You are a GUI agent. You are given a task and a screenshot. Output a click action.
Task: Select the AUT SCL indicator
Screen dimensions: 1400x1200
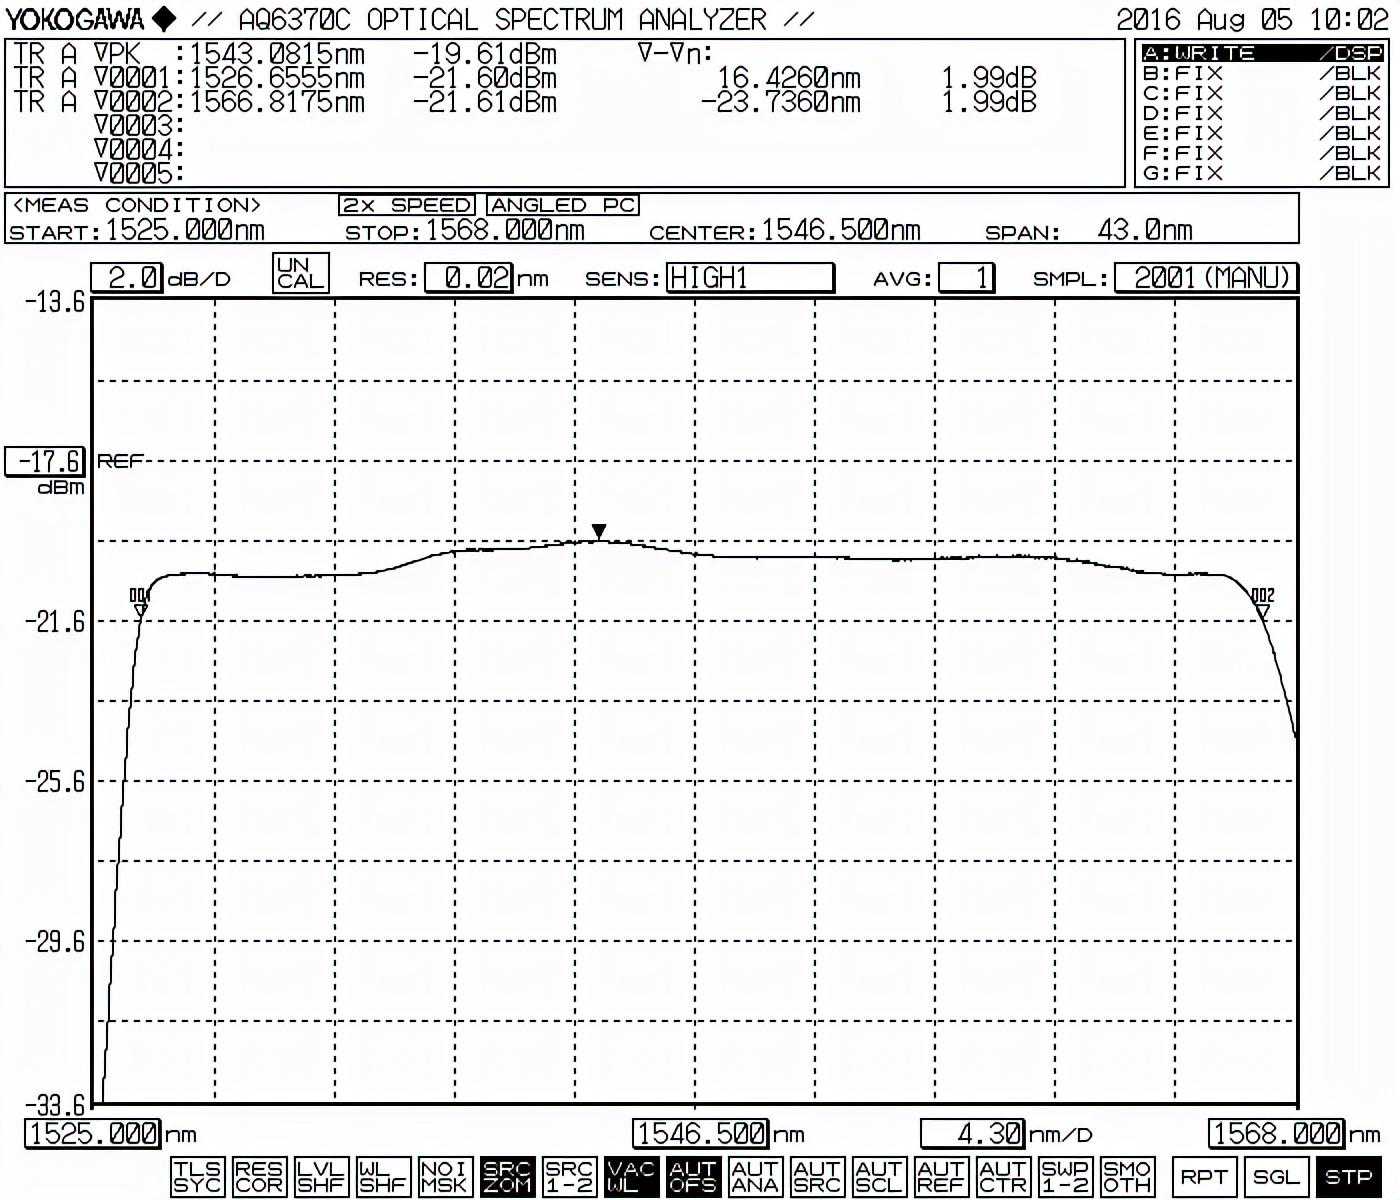point(879,1177)
